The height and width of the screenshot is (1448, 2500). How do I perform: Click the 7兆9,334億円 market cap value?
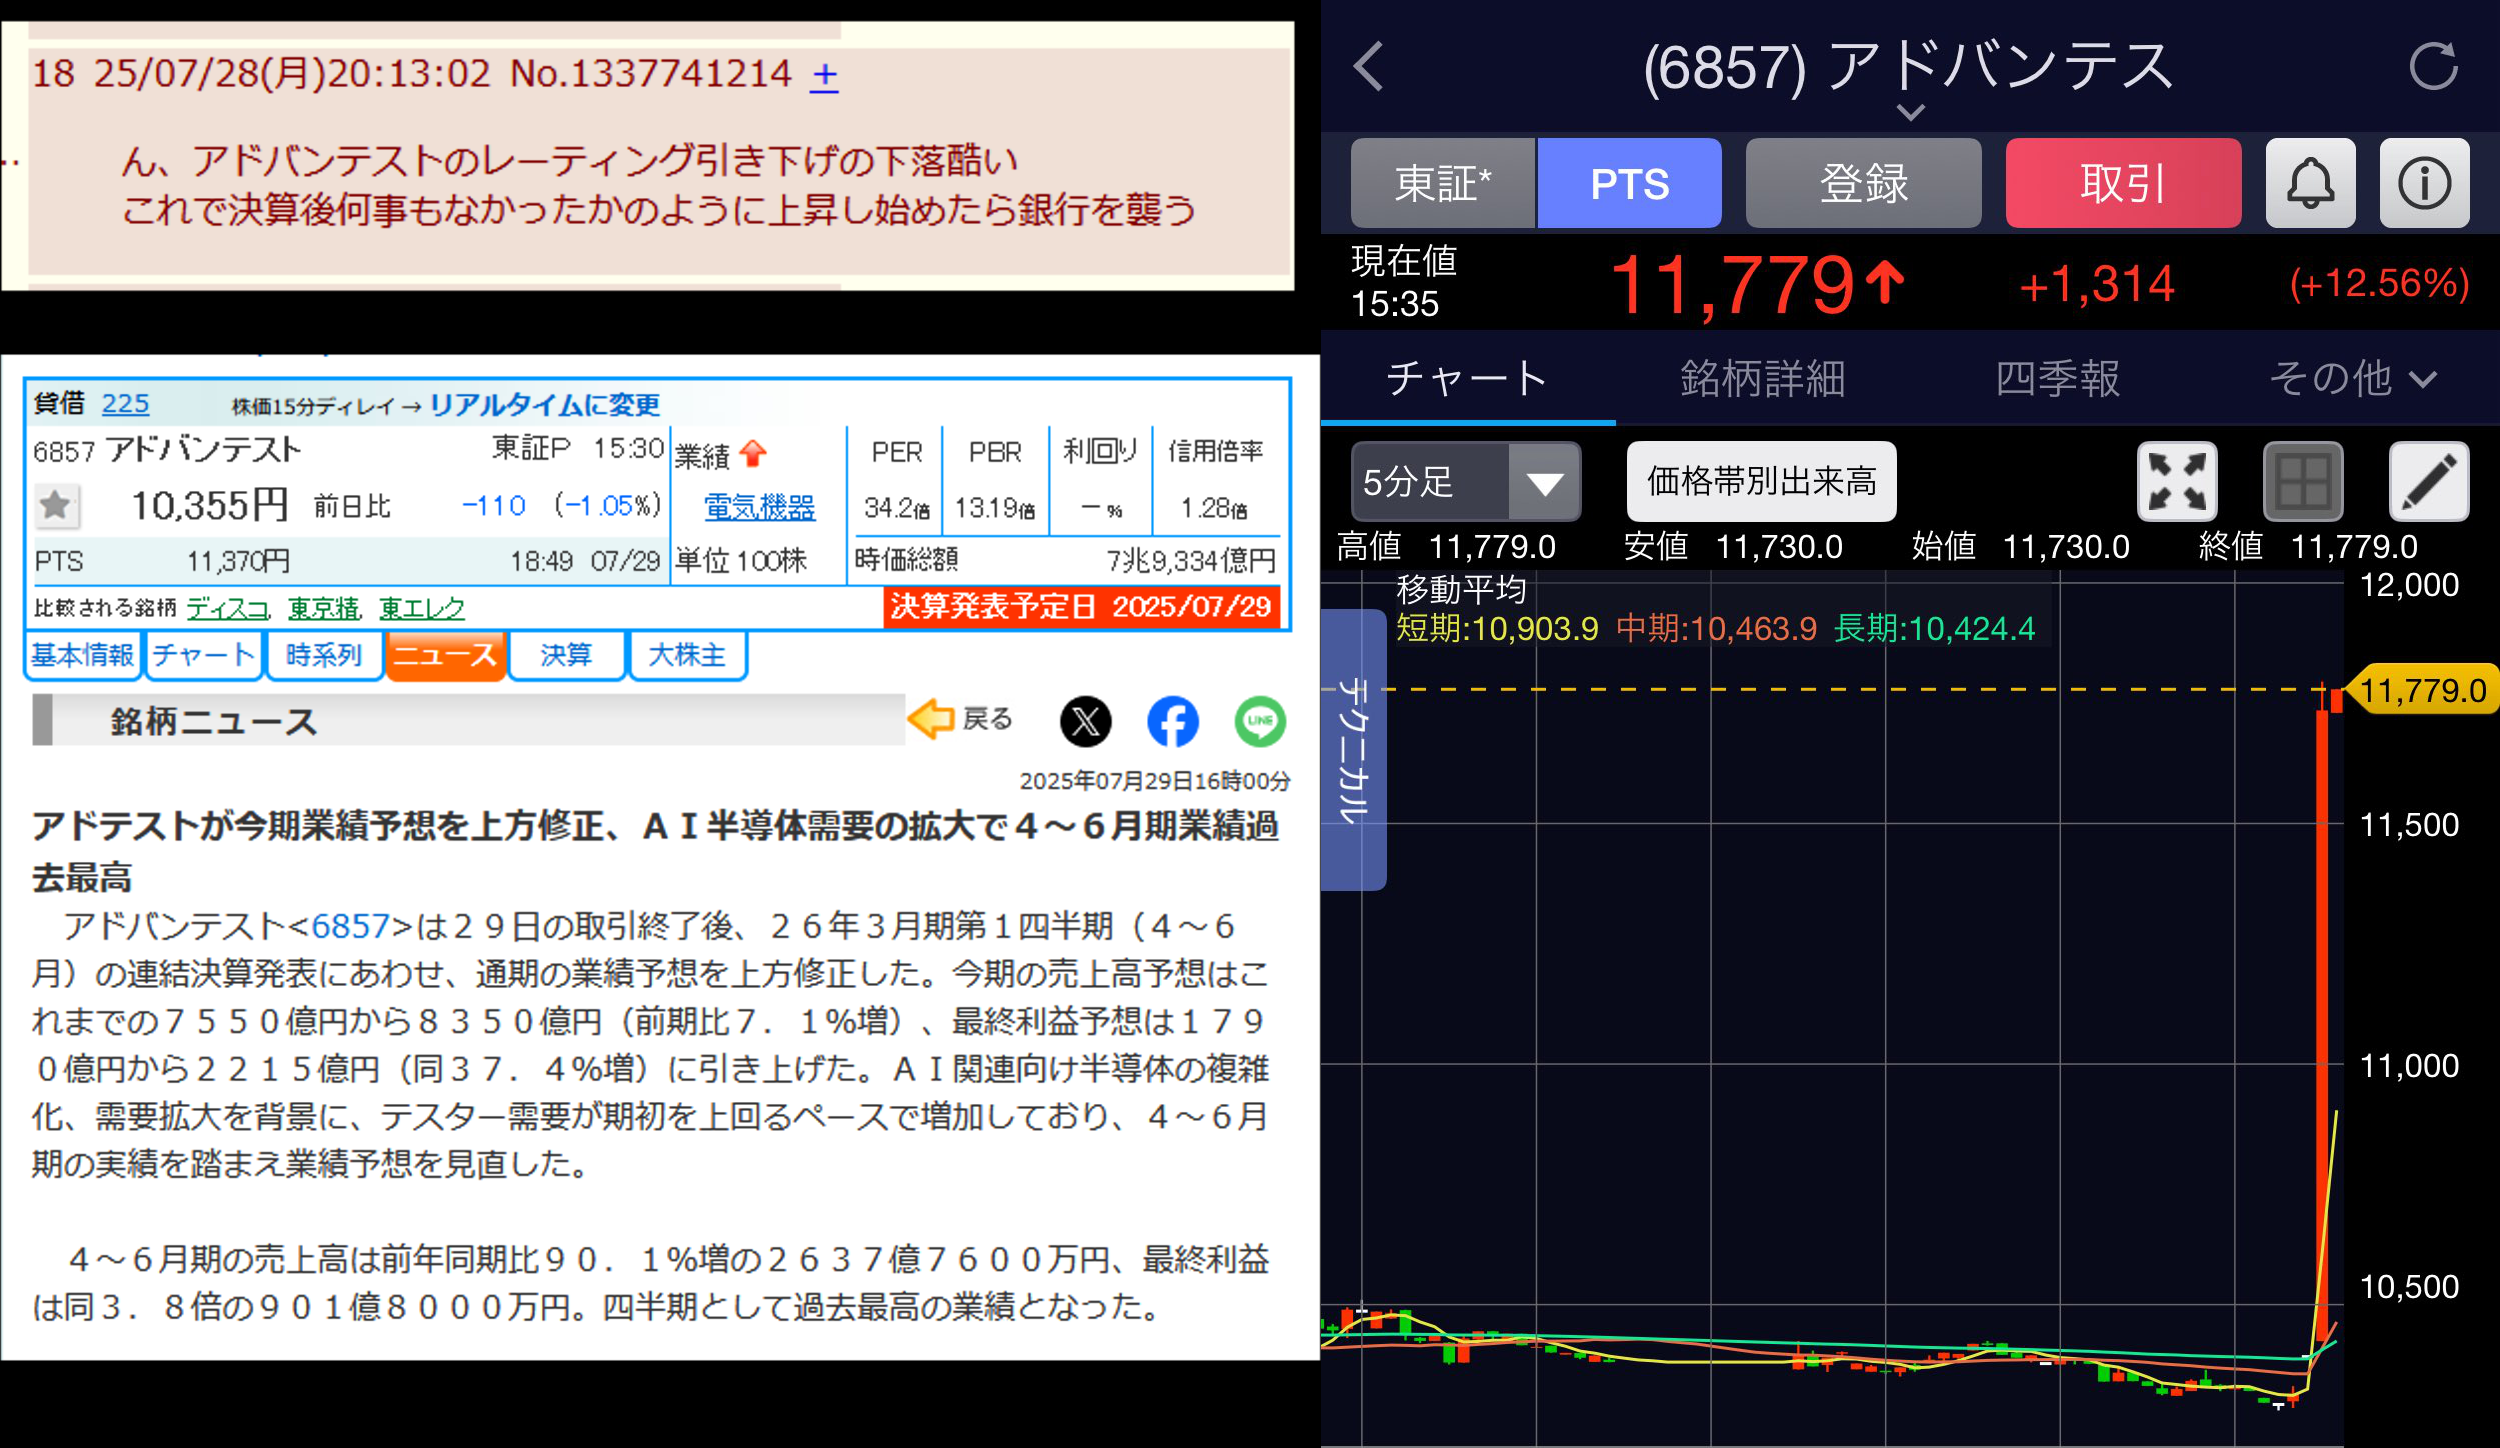tap(1191, 561)
